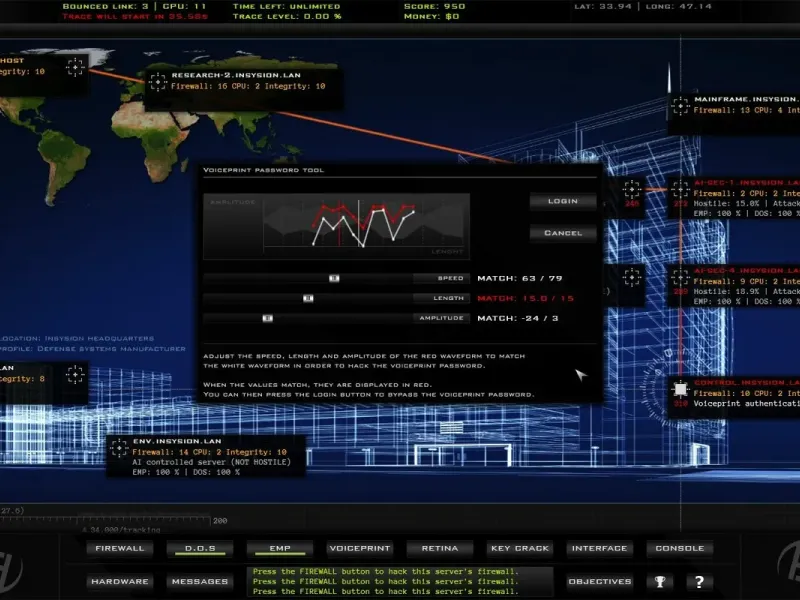Select the control.insysion server node square
Screen dimensions: 800x600
tap(680, 389)
